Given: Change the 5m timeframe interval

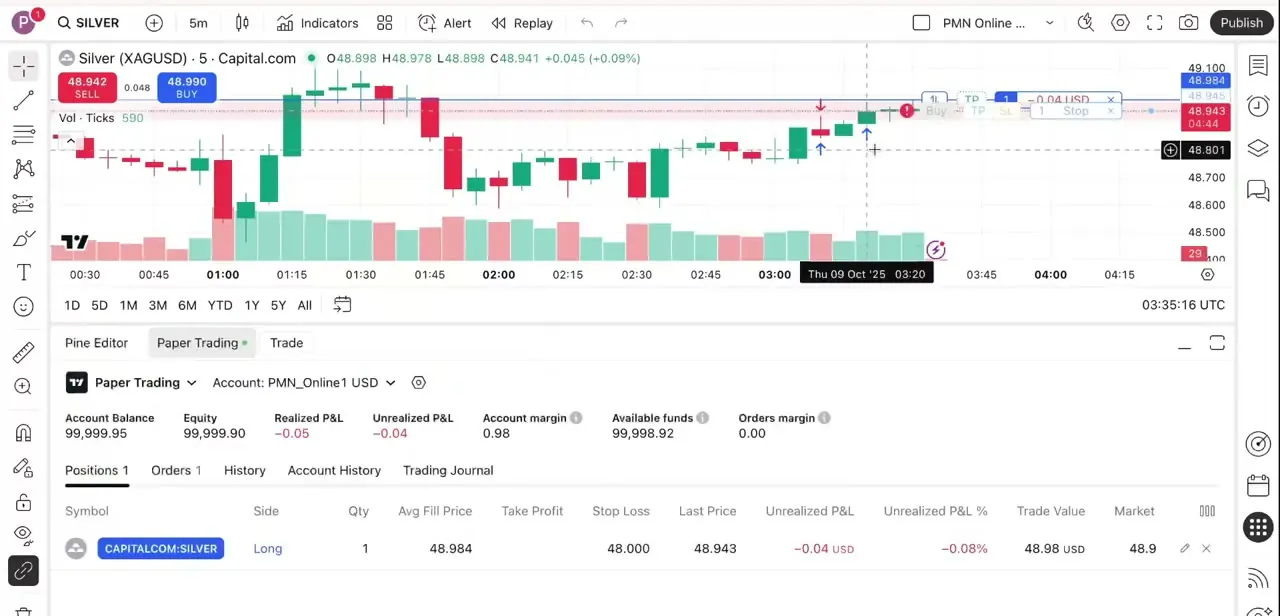Looking at the screenshot, I should [198, 23].
